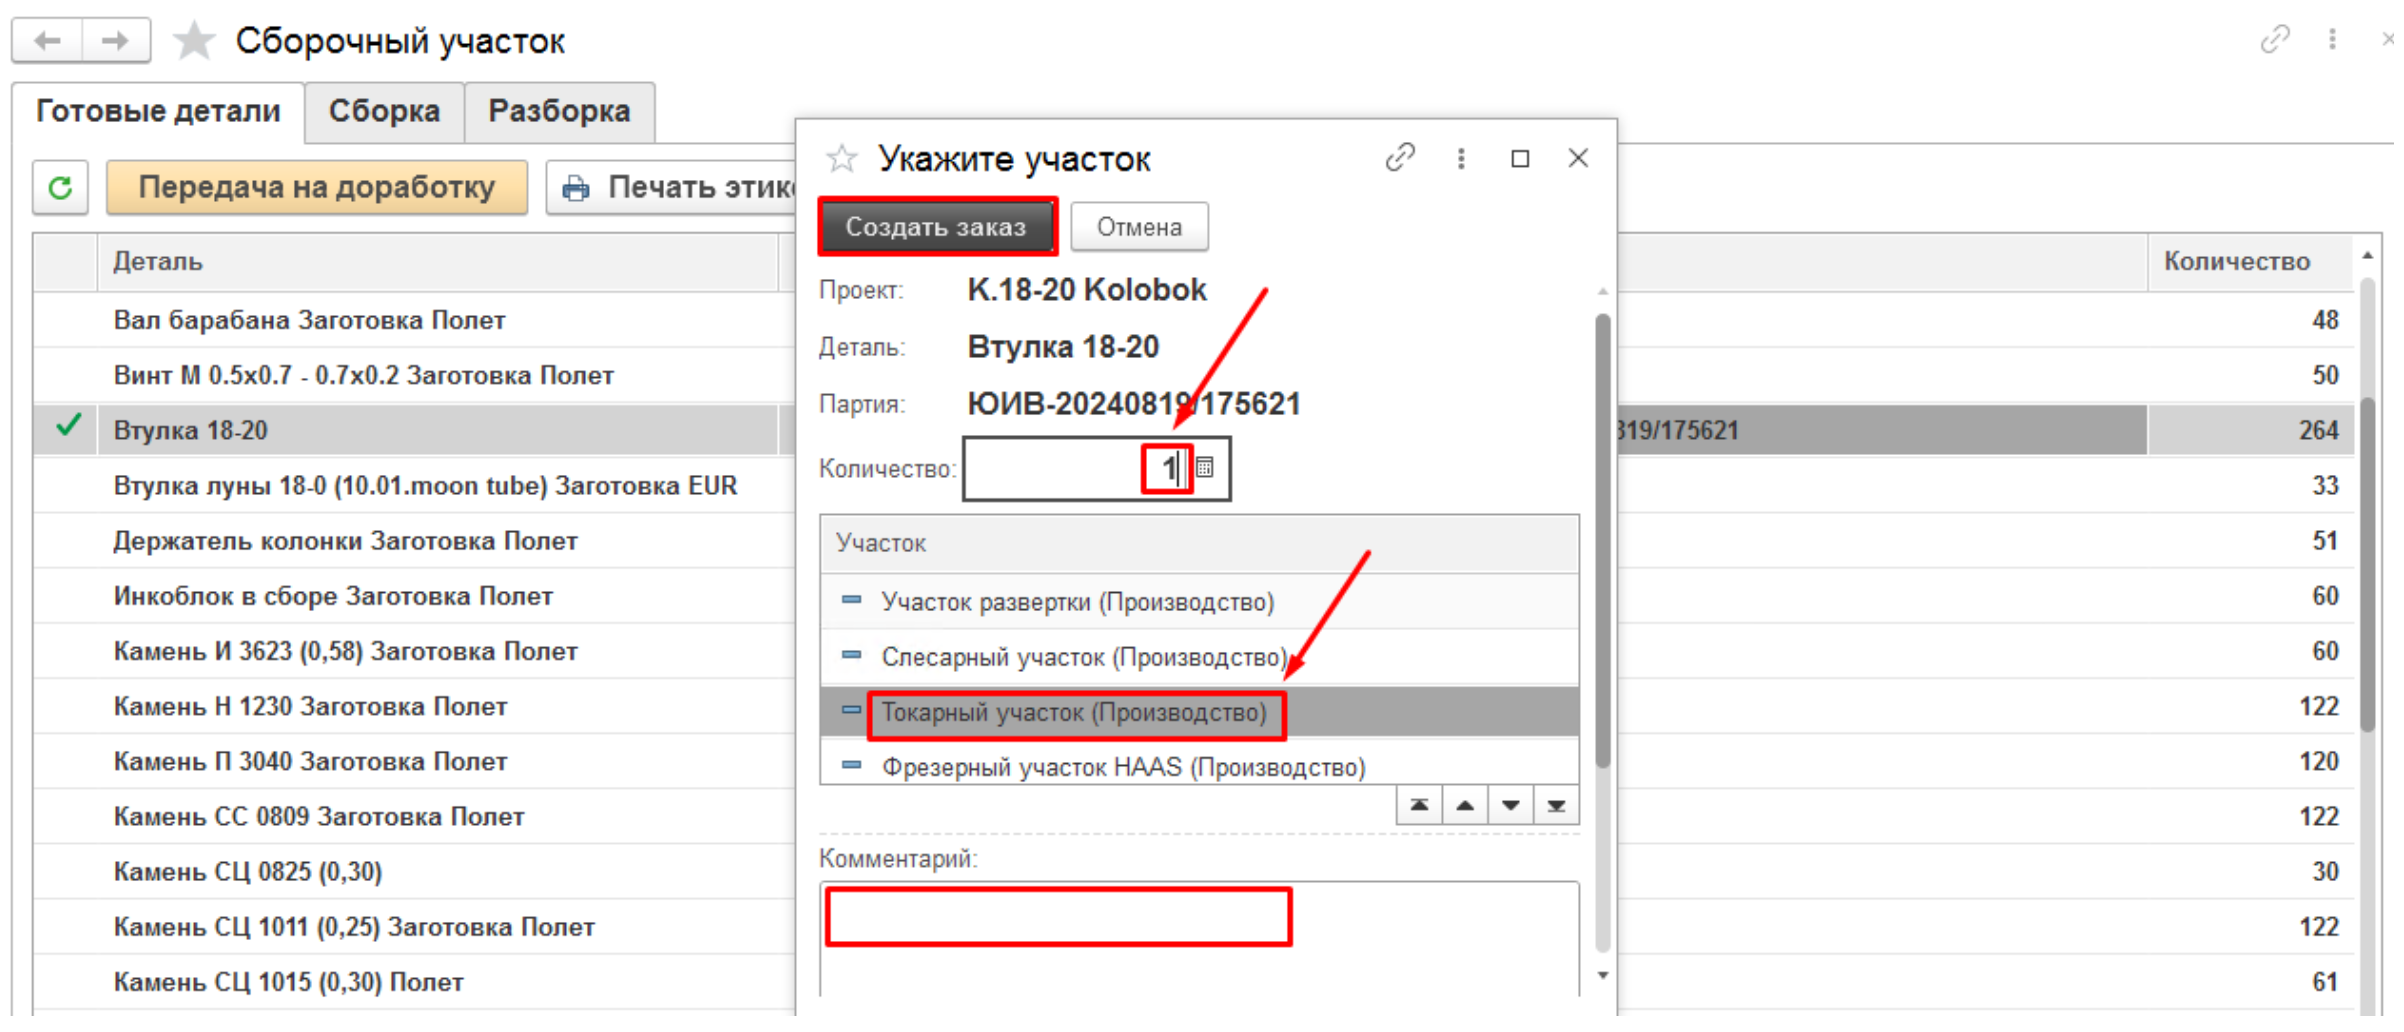Viewport: 2404px width, 1032px height.
Task: Select Слесарный участок (Производство) row
Action: click(x=1083, y=658)
